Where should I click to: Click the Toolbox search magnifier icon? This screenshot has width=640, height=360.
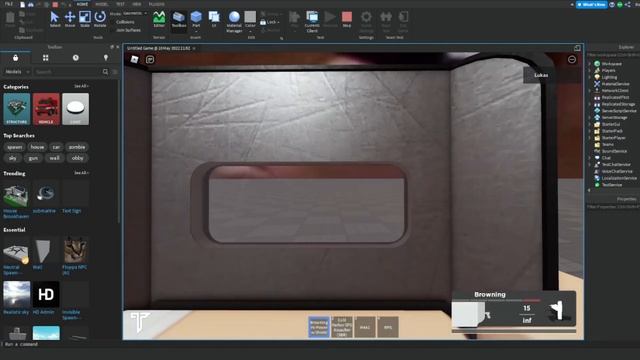[105, 72]
